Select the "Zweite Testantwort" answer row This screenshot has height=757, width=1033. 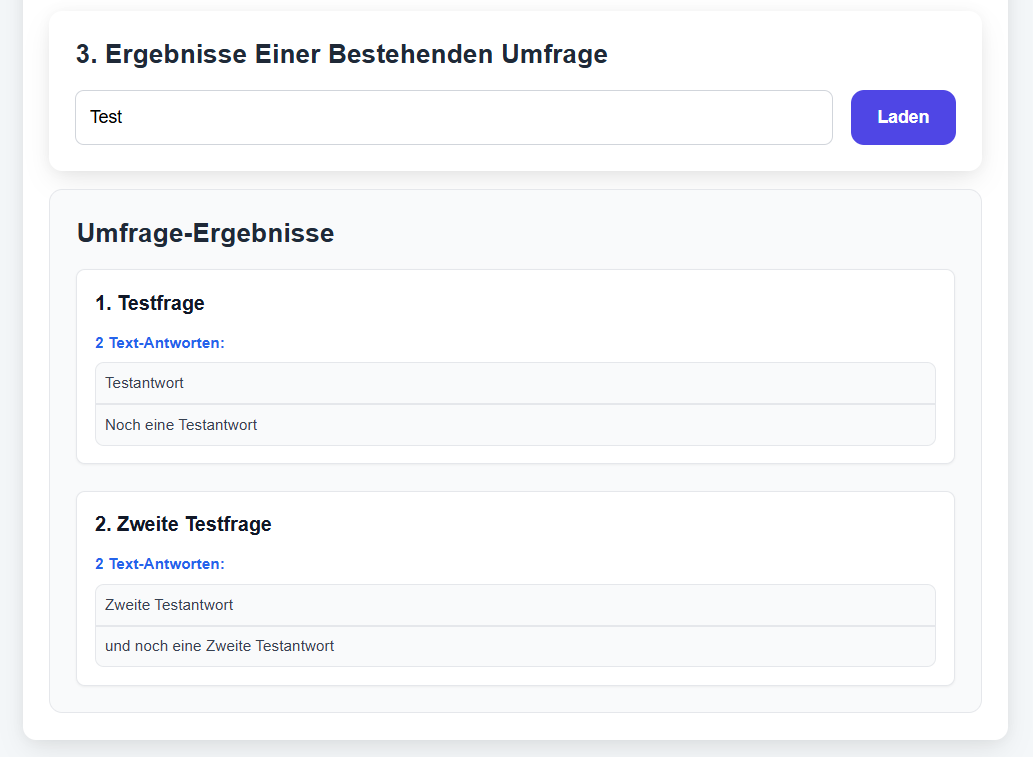(x=515, y=605)
